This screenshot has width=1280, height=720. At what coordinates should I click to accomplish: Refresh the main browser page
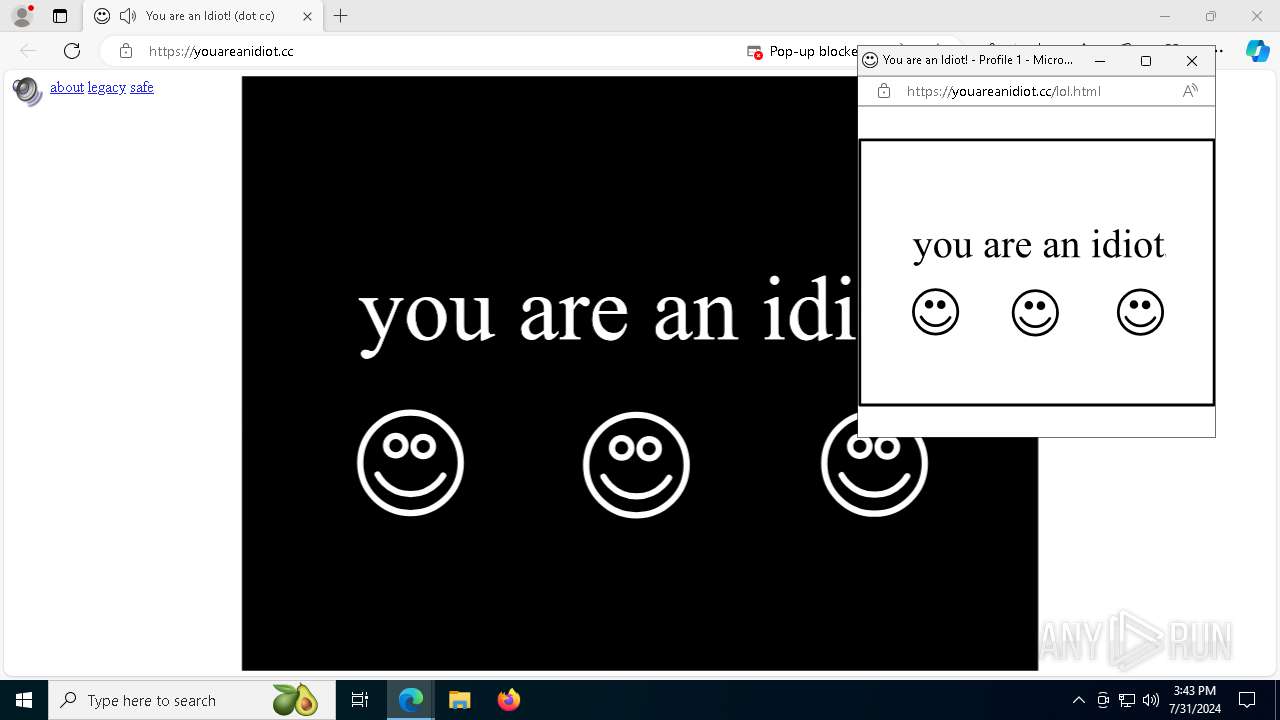click(72, 51)
